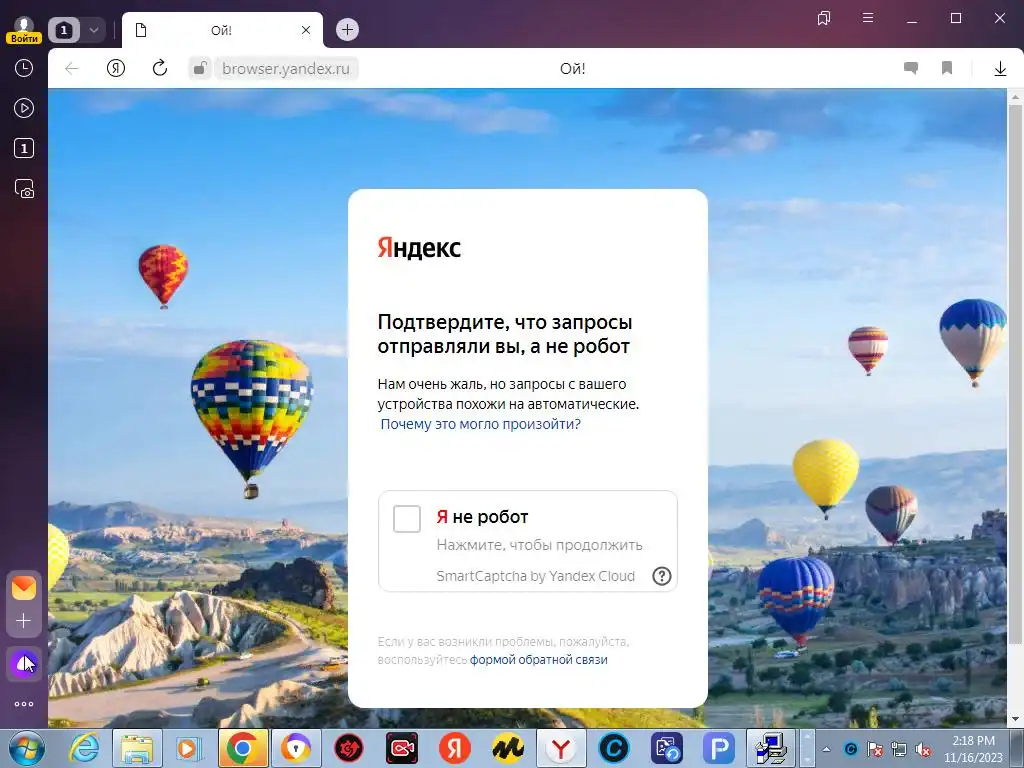Expand the tab groups dropdown arrow

coord(93,30)
